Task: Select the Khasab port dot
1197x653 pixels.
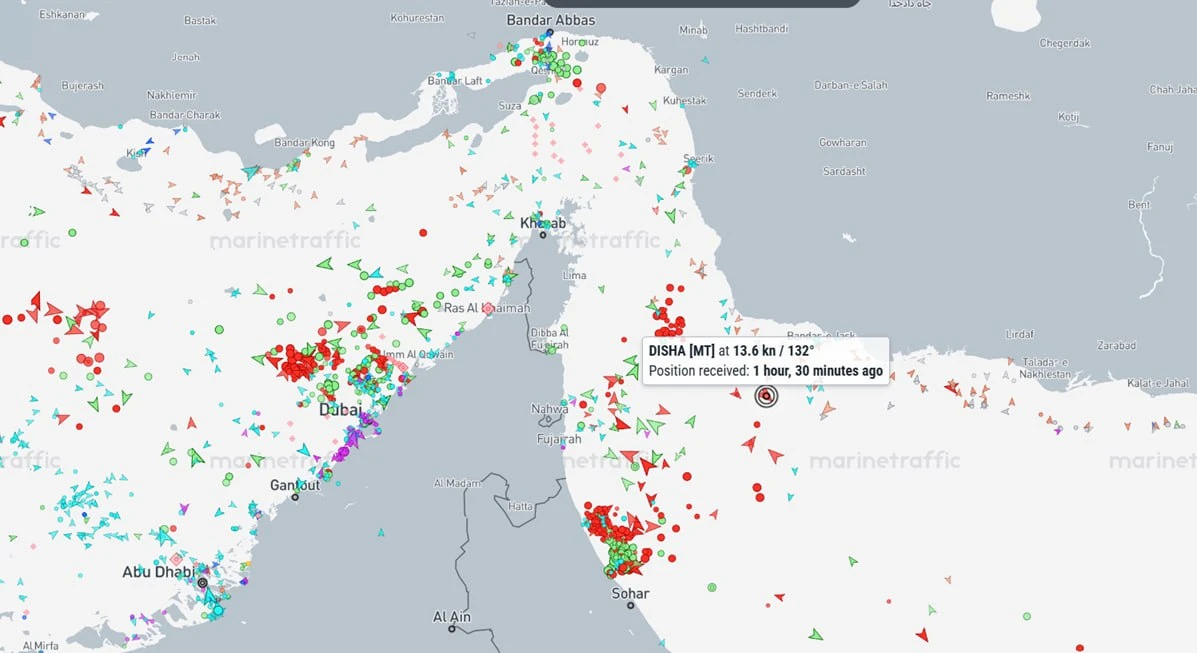Action: point(543,234)
